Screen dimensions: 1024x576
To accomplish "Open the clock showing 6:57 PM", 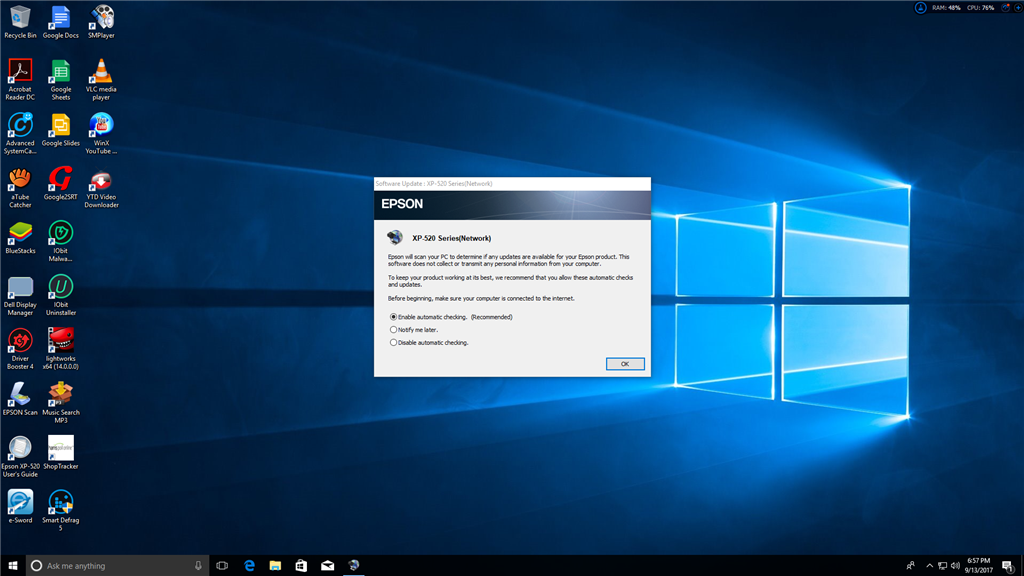I will click(x=978, y=566).
